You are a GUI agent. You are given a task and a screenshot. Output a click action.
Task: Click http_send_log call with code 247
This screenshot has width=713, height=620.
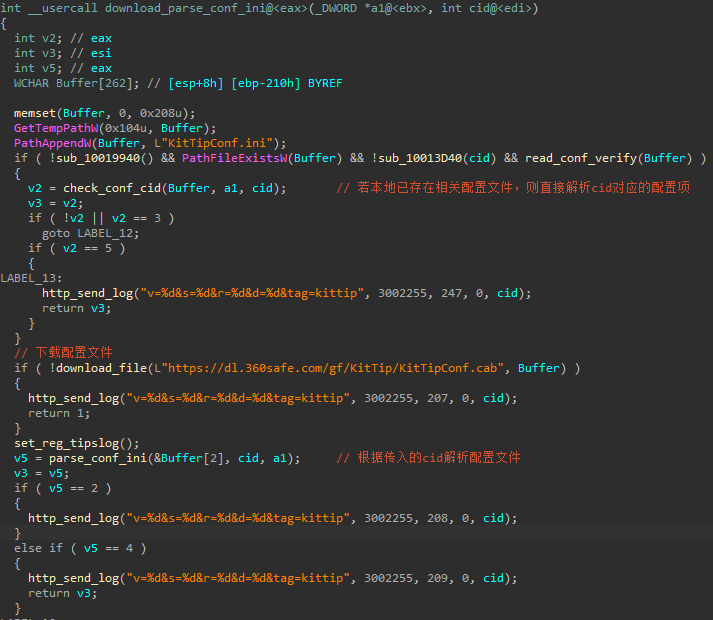(x=83, y=293)
